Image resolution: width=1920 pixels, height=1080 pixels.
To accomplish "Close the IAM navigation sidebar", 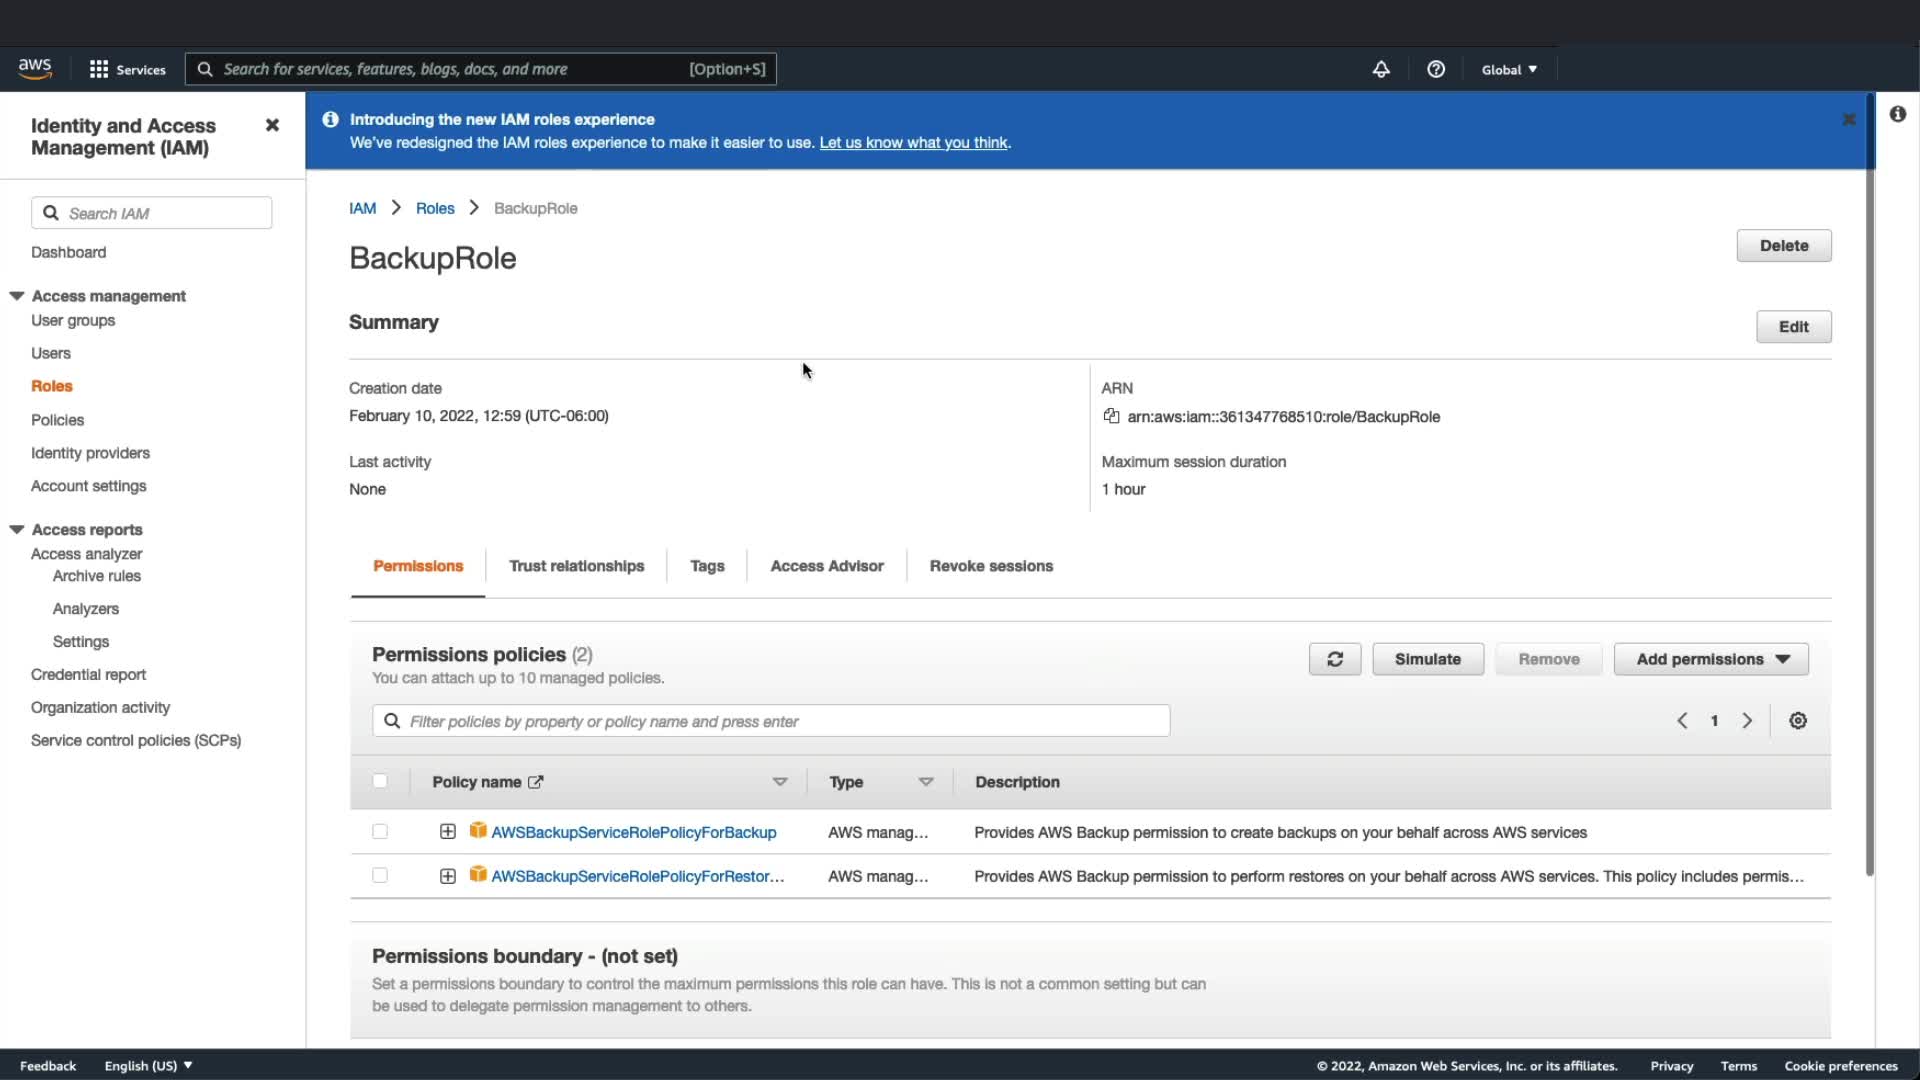I will (x=272, y=125).
